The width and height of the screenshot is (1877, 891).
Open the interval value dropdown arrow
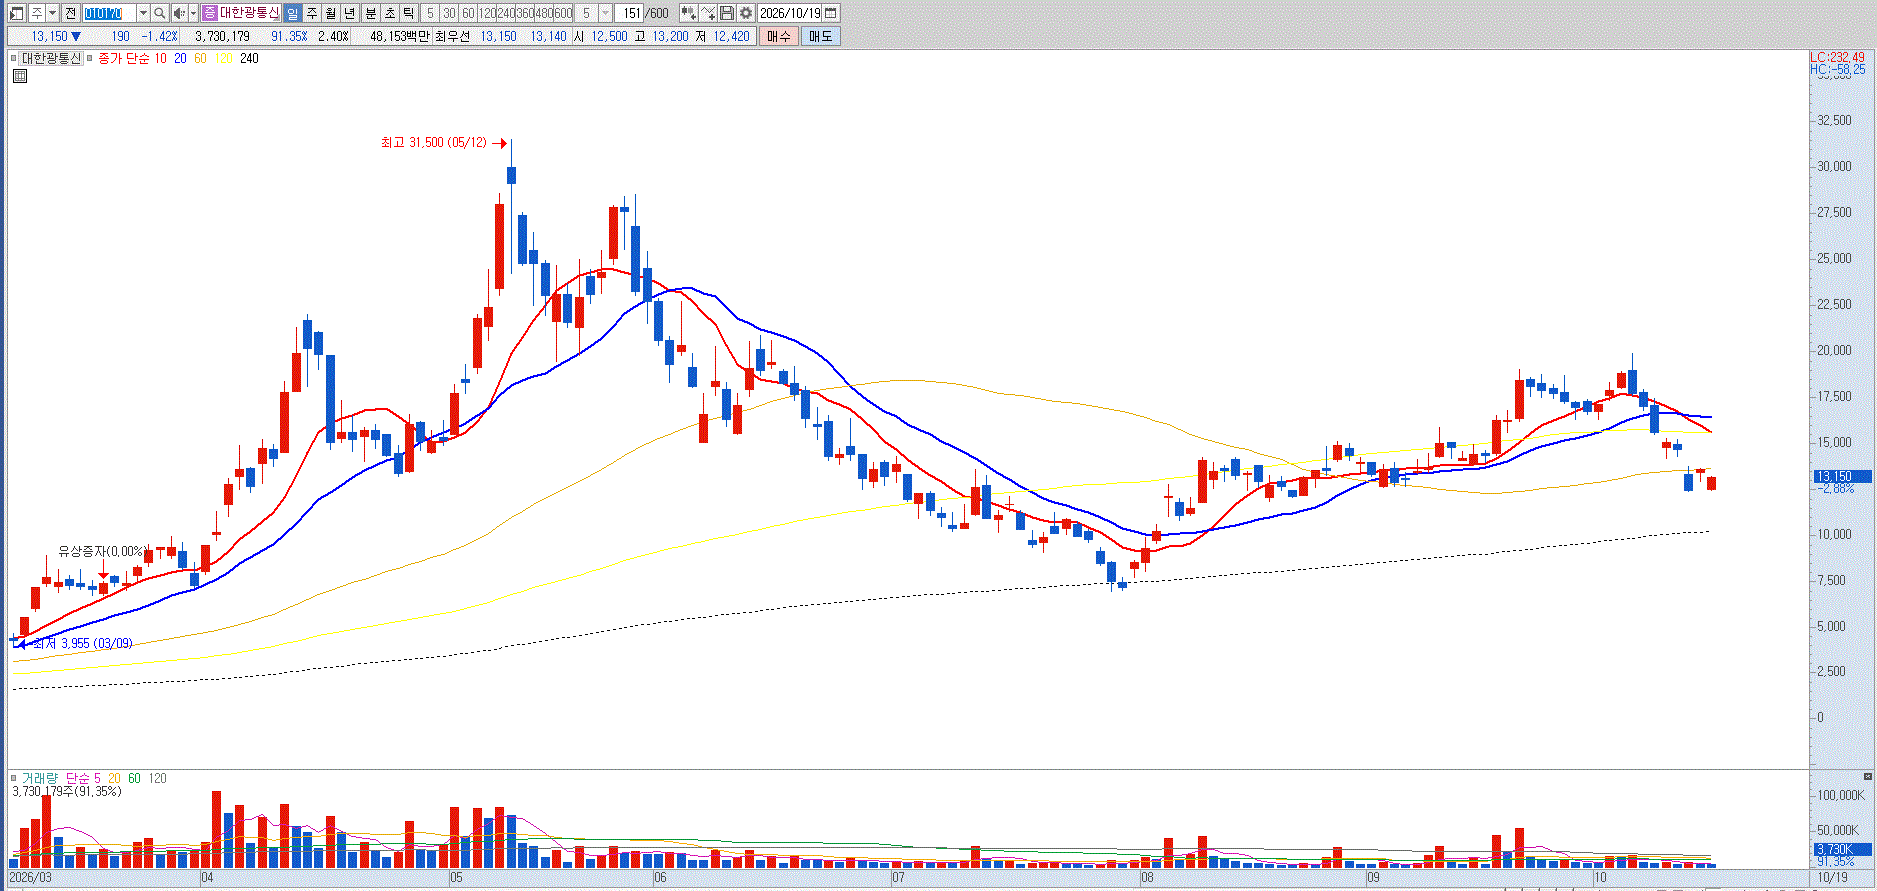(x=606, y=13)
